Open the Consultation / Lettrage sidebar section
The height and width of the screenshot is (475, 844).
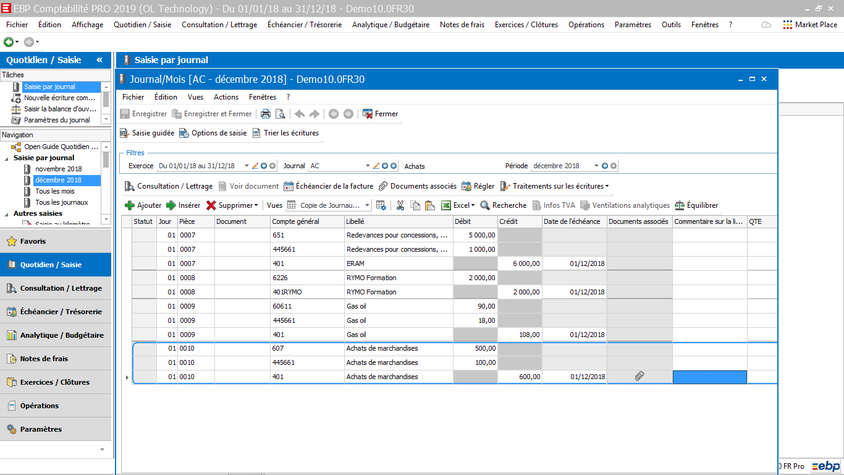click(55, 288)
